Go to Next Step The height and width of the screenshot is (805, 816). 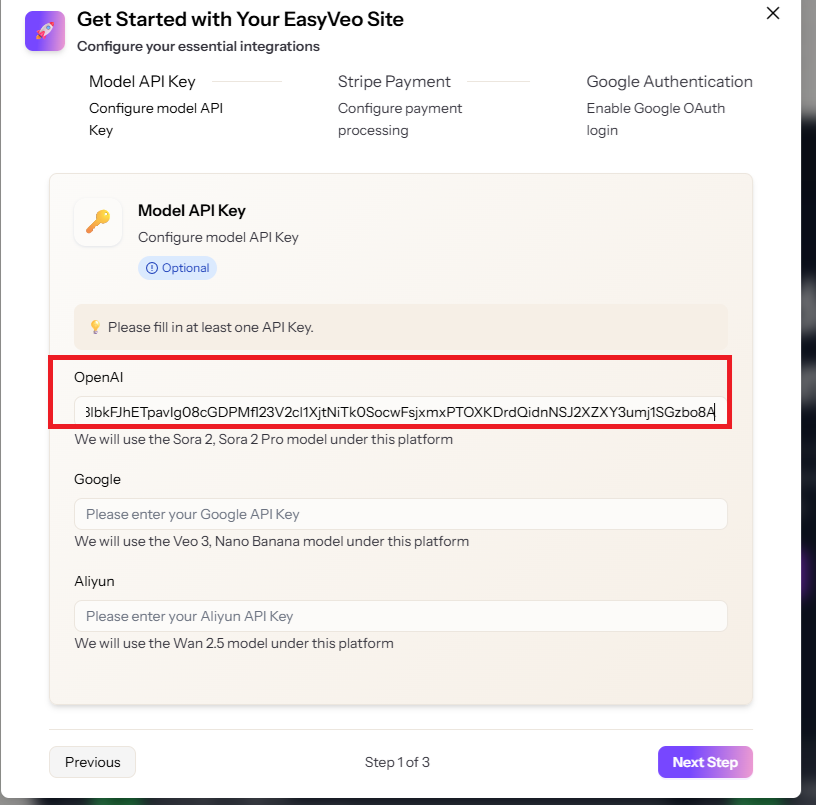click(704, 762)
